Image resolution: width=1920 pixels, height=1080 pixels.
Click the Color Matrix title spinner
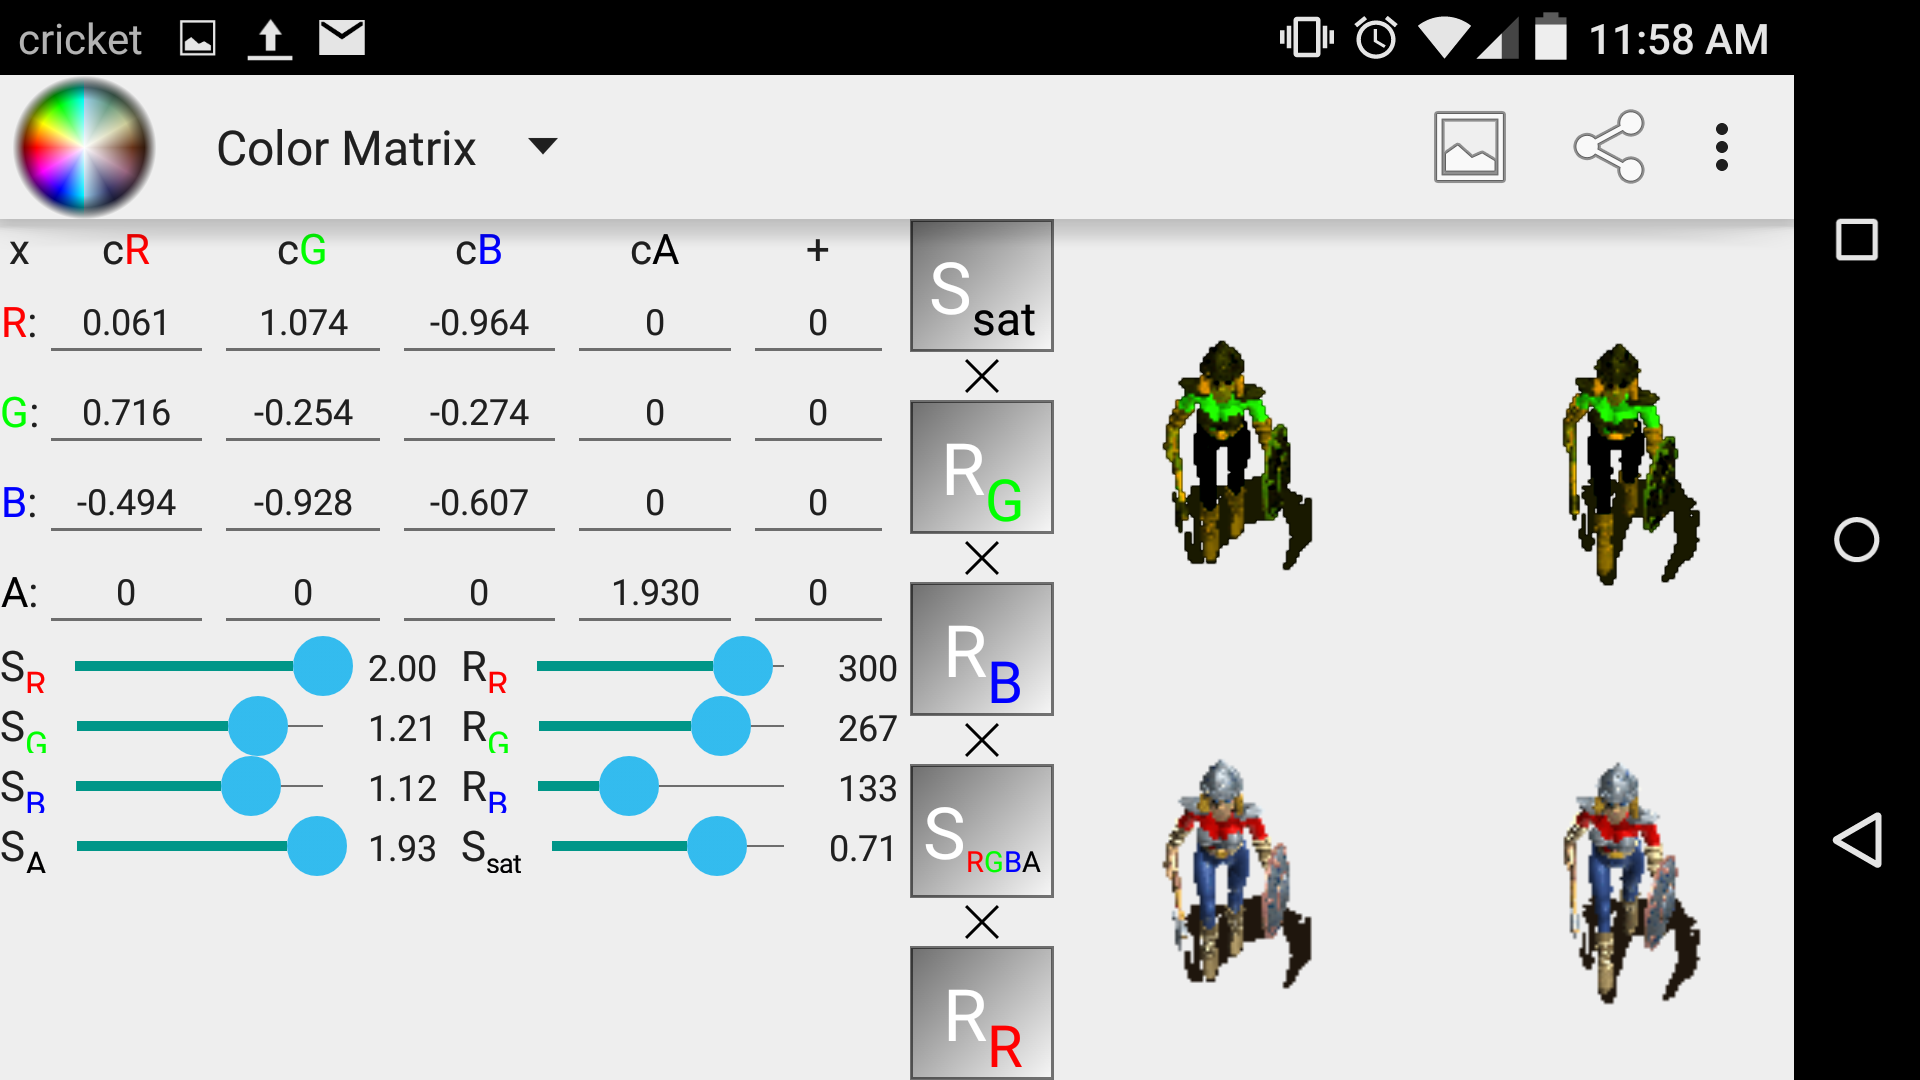pos(346,148)
